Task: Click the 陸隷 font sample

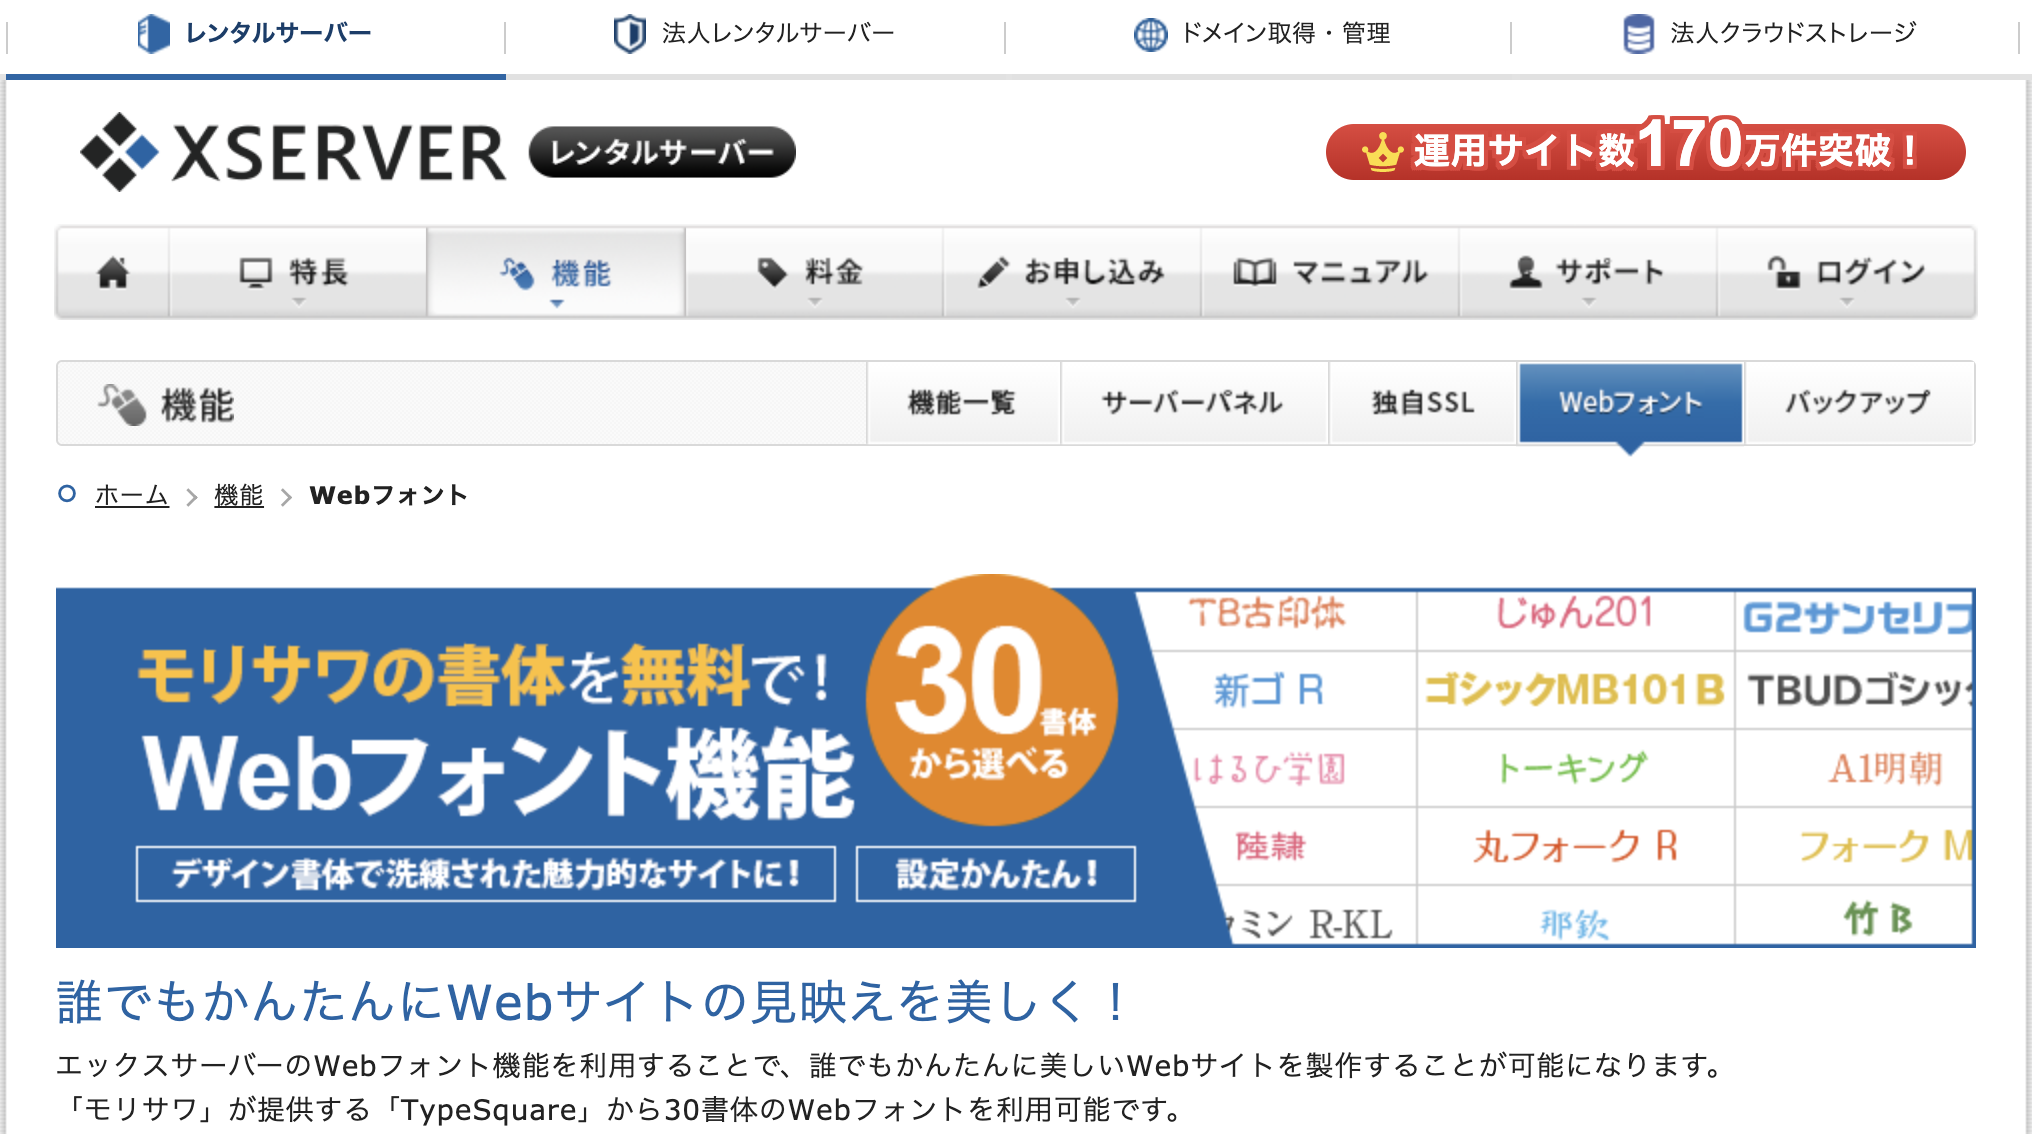Action: pos(1270,846)
